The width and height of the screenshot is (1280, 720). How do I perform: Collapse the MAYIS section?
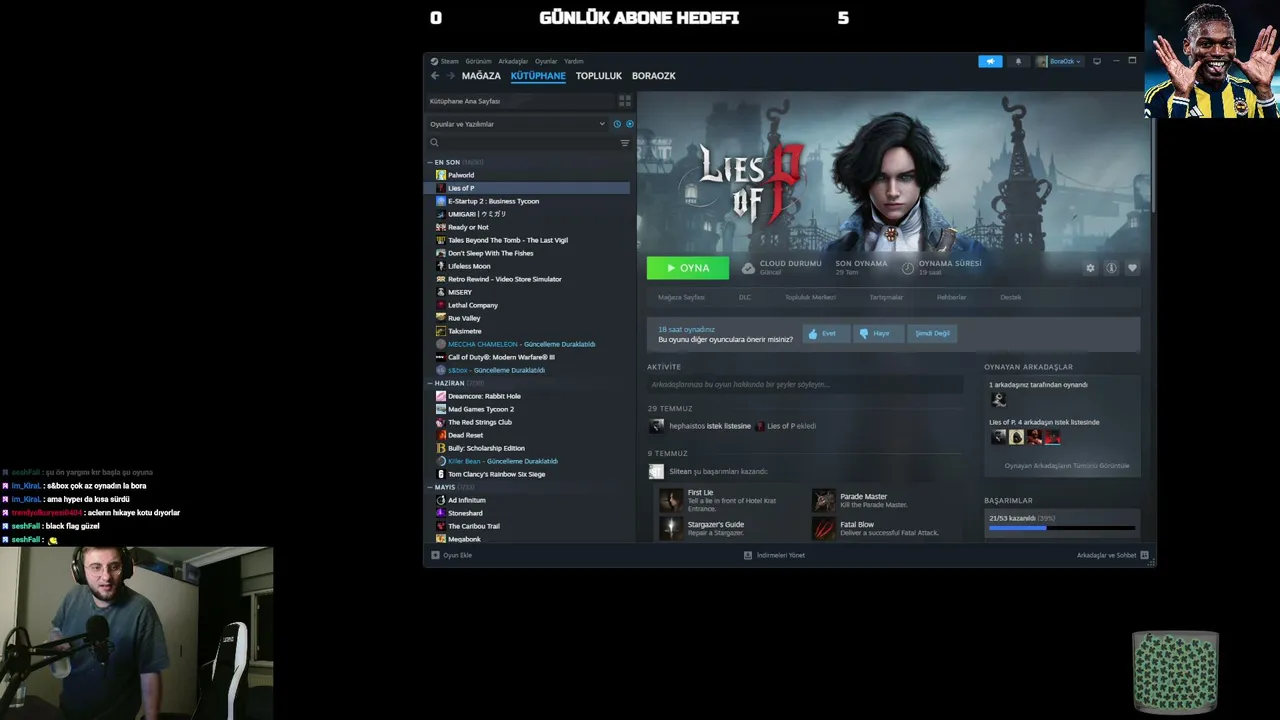click(x=430, y=487)
